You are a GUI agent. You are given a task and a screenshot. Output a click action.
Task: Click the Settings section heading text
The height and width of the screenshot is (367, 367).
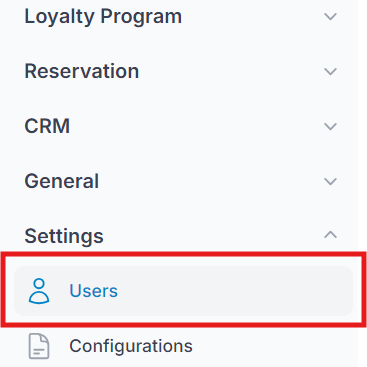(64, 236)
